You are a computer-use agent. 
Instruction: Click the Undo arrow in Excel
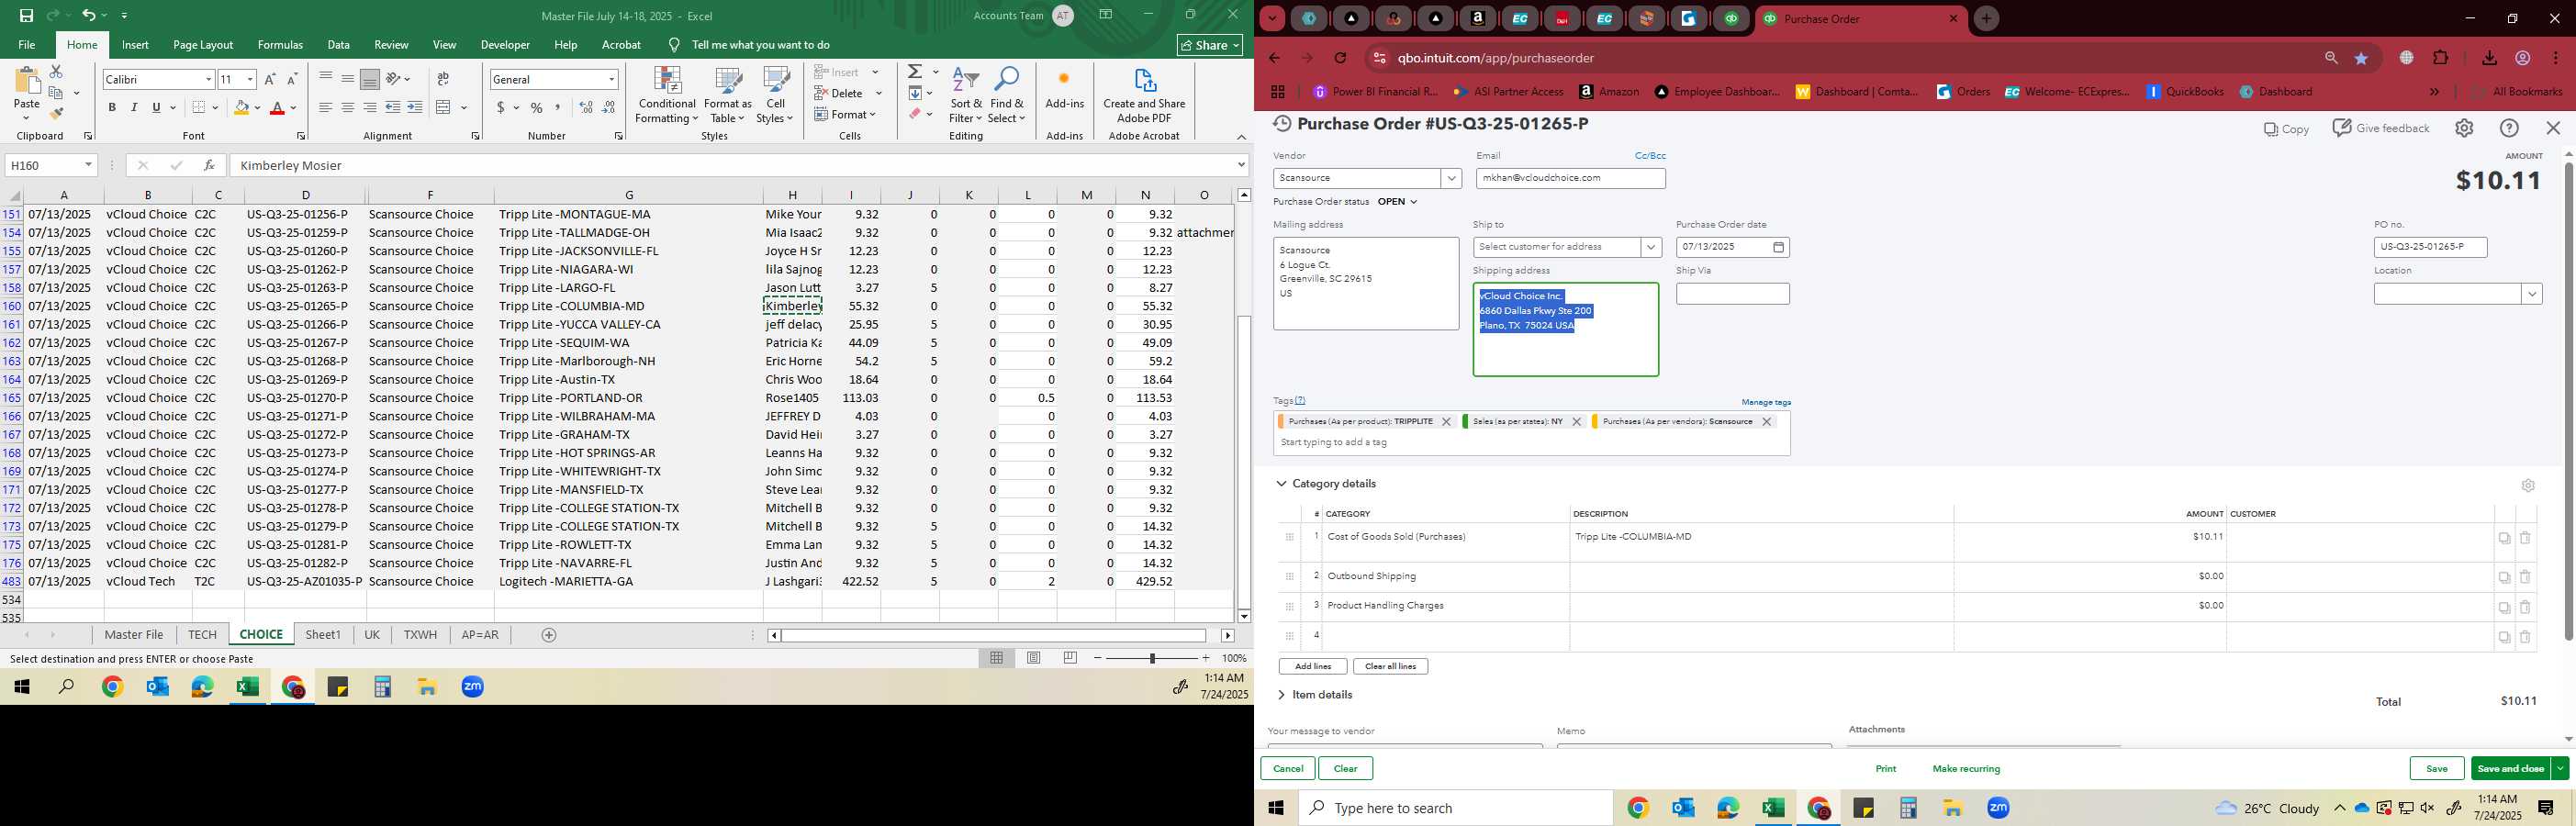click(89, 15)
